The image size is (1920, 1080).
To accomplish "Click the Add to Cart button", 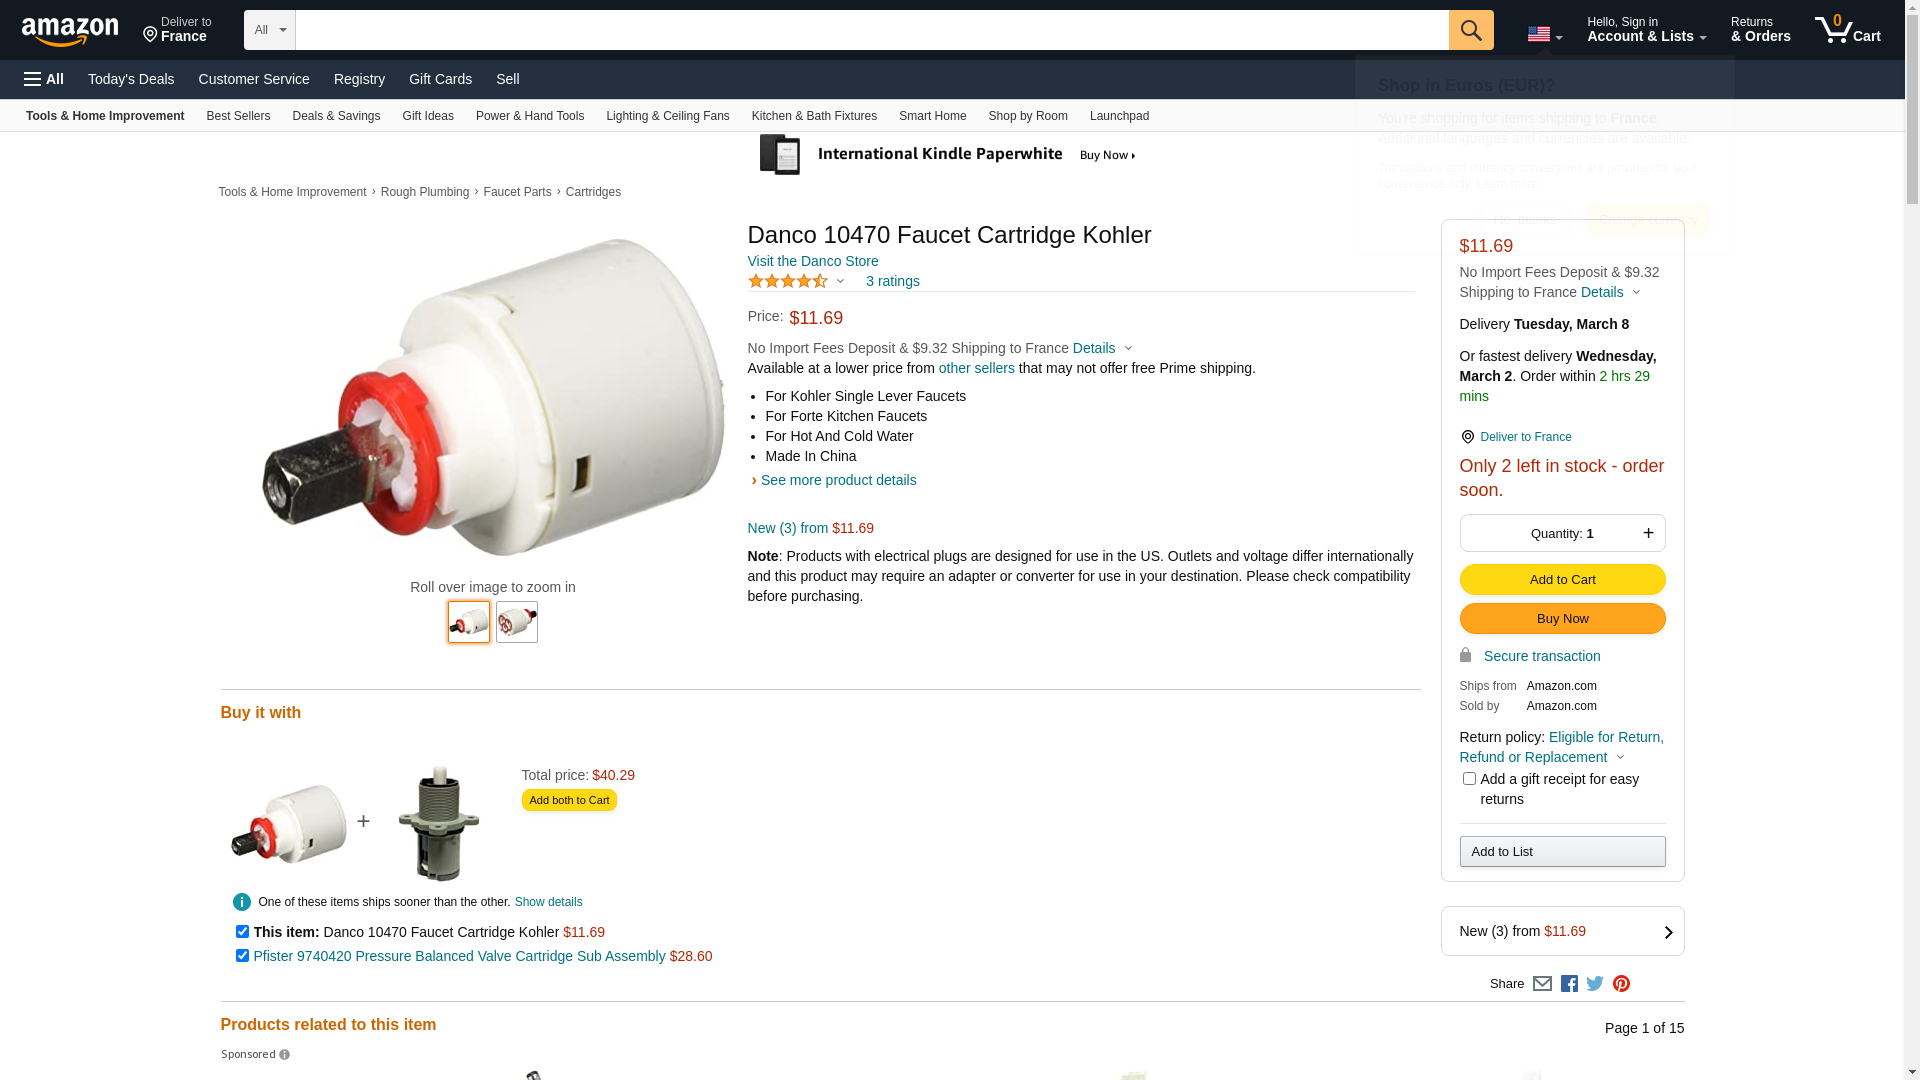I will click(1562, 580).
